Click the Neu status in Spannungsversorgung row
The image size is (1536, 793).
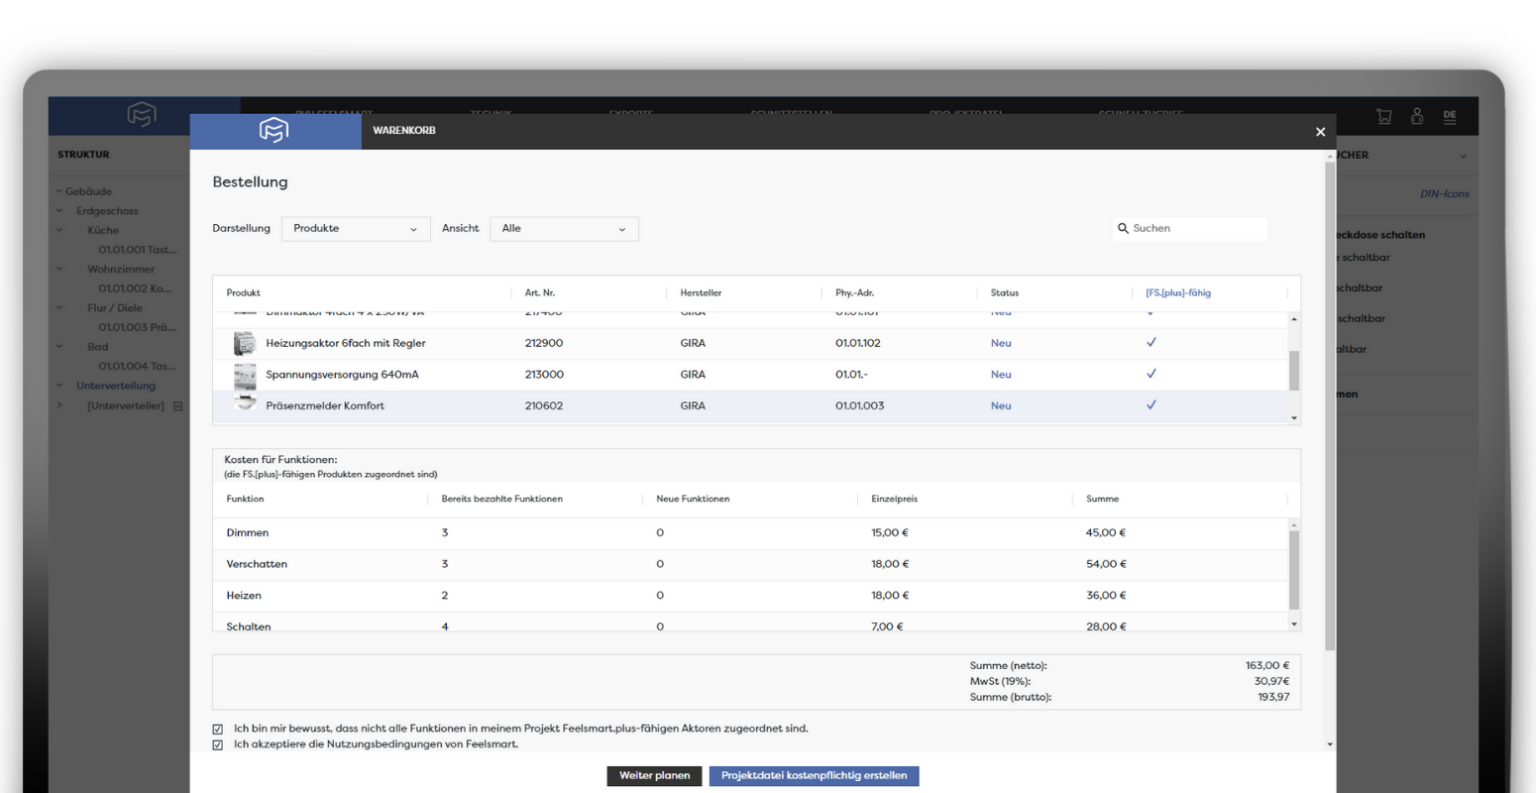1001,375
